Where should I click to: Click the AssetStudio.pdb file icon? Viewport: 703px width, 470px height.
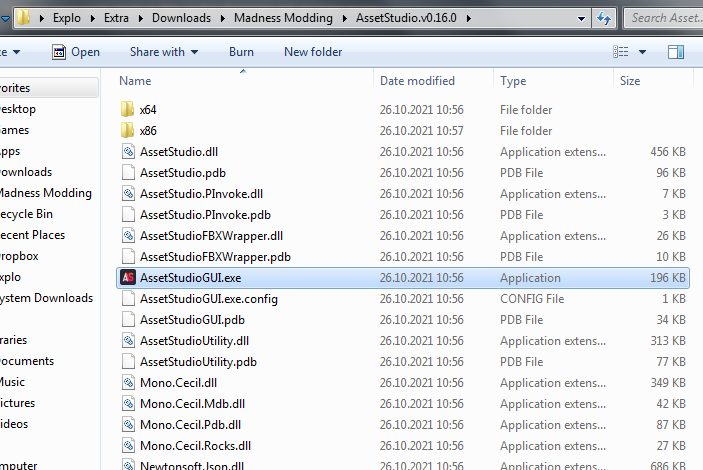(128, 173)
